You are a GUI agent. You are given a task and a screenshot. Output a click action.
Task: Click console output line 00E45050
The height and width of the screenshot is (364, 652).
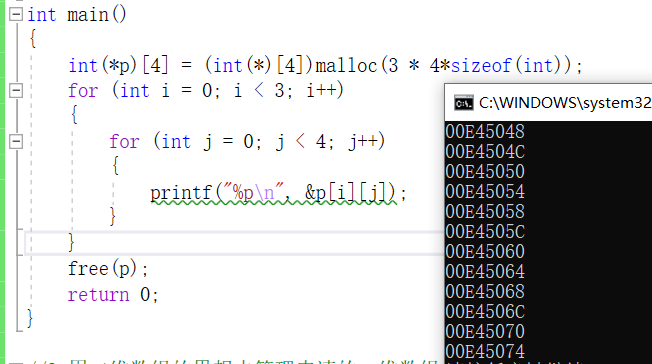(485, 171)
